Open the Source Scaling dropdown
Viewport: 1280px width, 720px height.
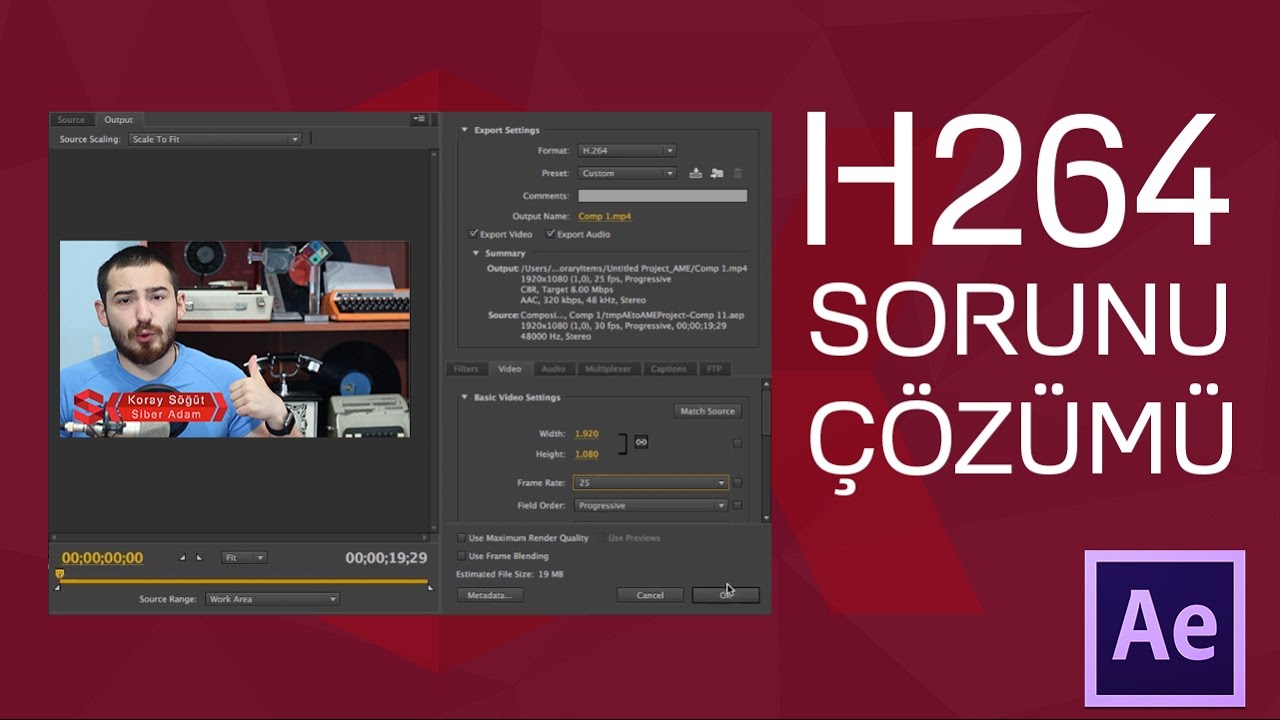coord(214,139)
